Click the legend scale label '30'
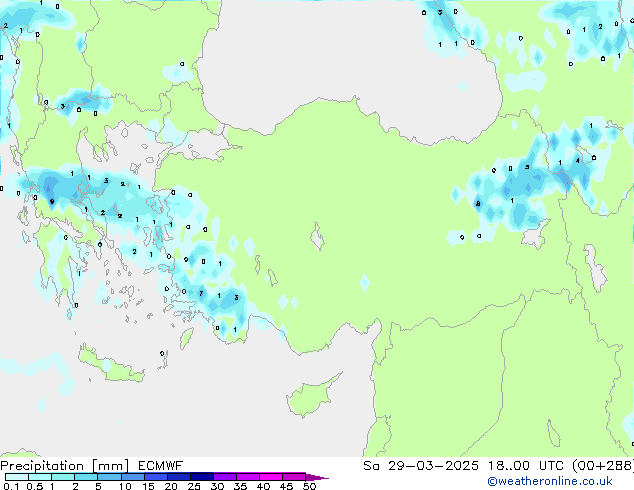Viewport: 634px width, 490px height. [217, 486]
